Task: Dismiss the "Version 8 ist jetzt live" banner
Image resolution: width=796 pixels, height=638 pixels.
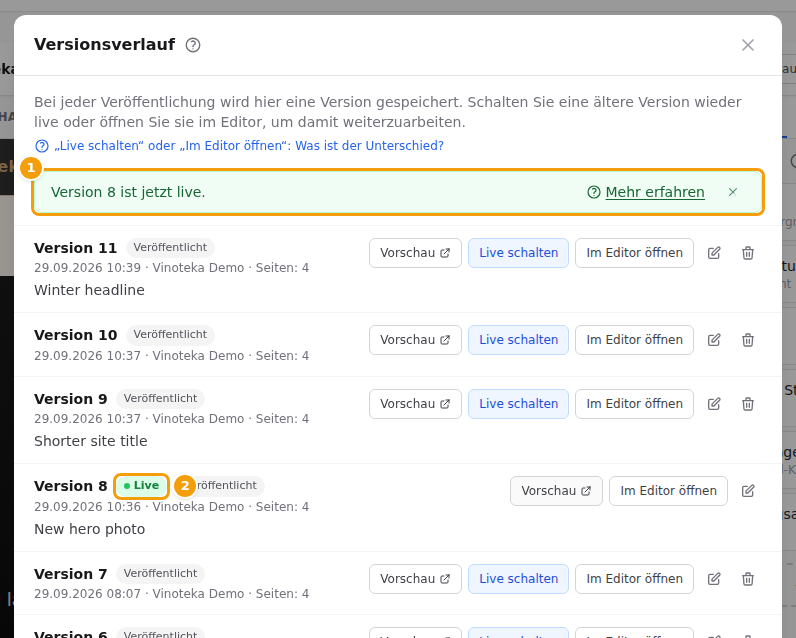Action: pyautogui.click(x=732, y=192)
